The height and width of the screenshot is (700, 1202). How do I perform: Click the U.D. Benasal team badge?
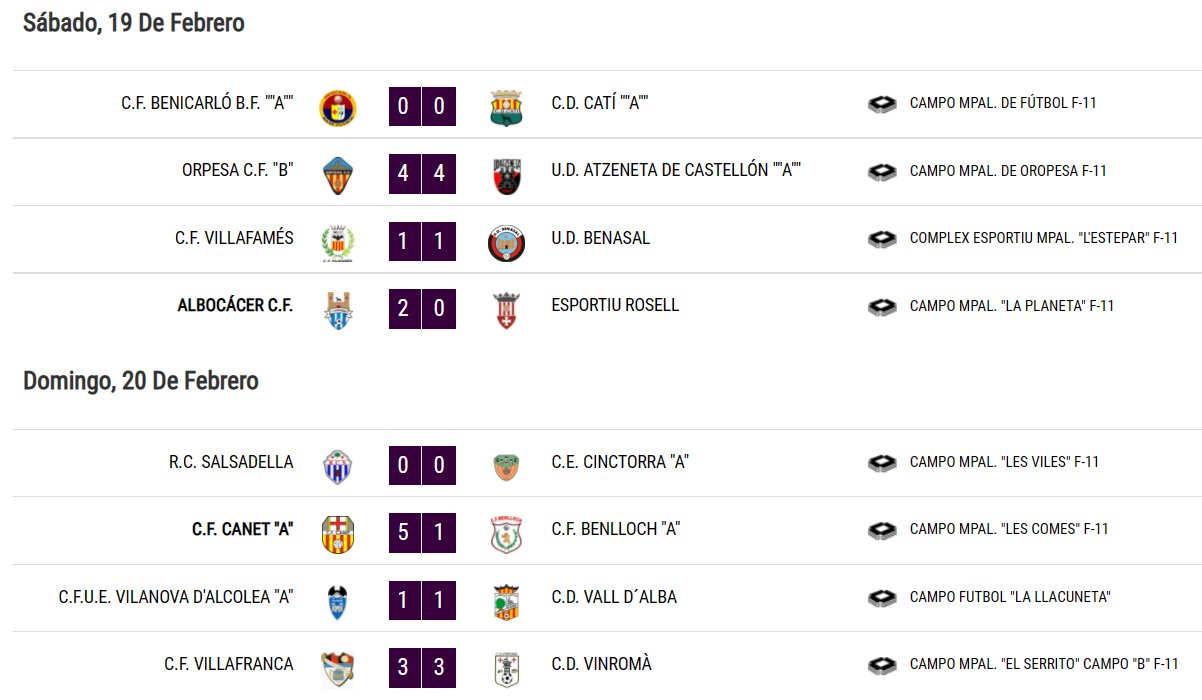[507, 242]
